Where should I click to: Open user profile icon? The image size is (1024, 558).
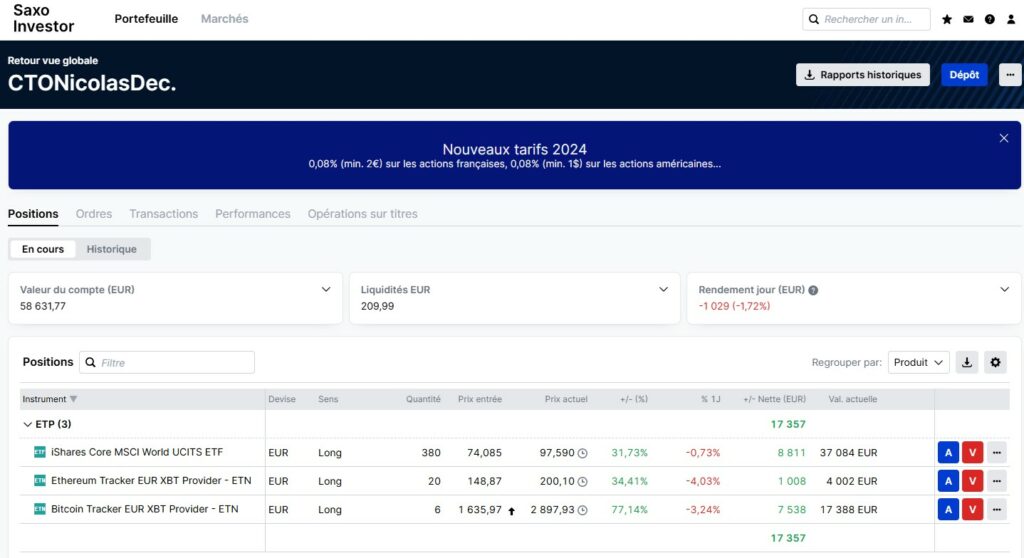(1011, 20)
